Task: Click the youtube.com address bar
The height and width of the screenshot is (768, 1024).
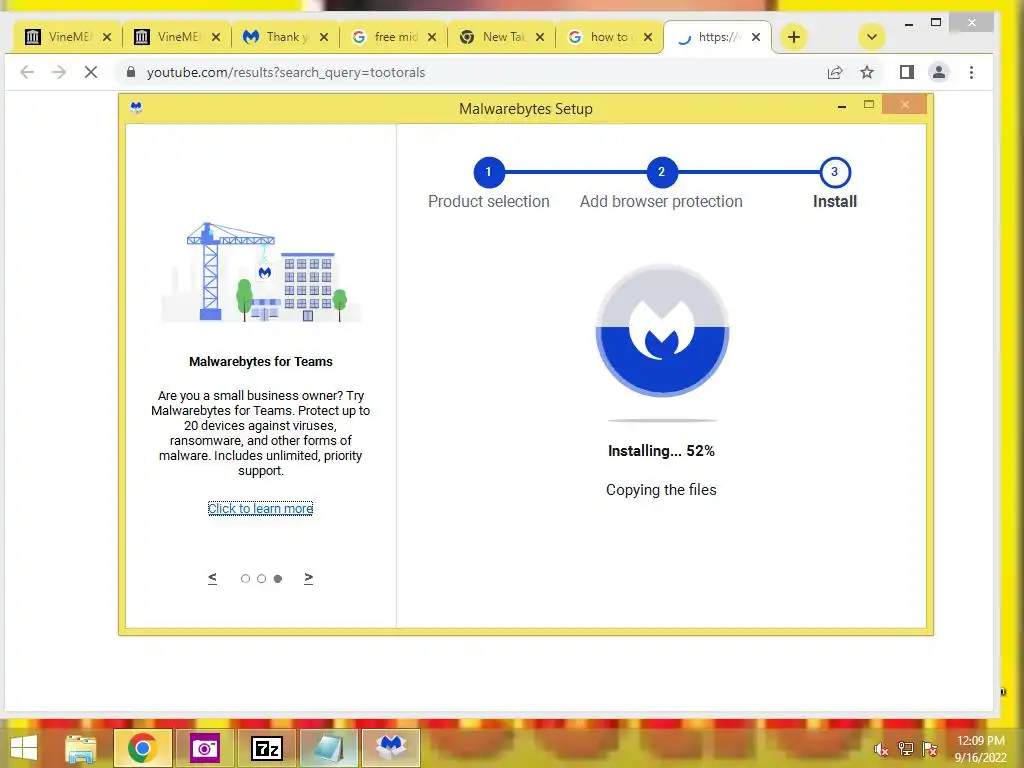Action: (470, 72)
